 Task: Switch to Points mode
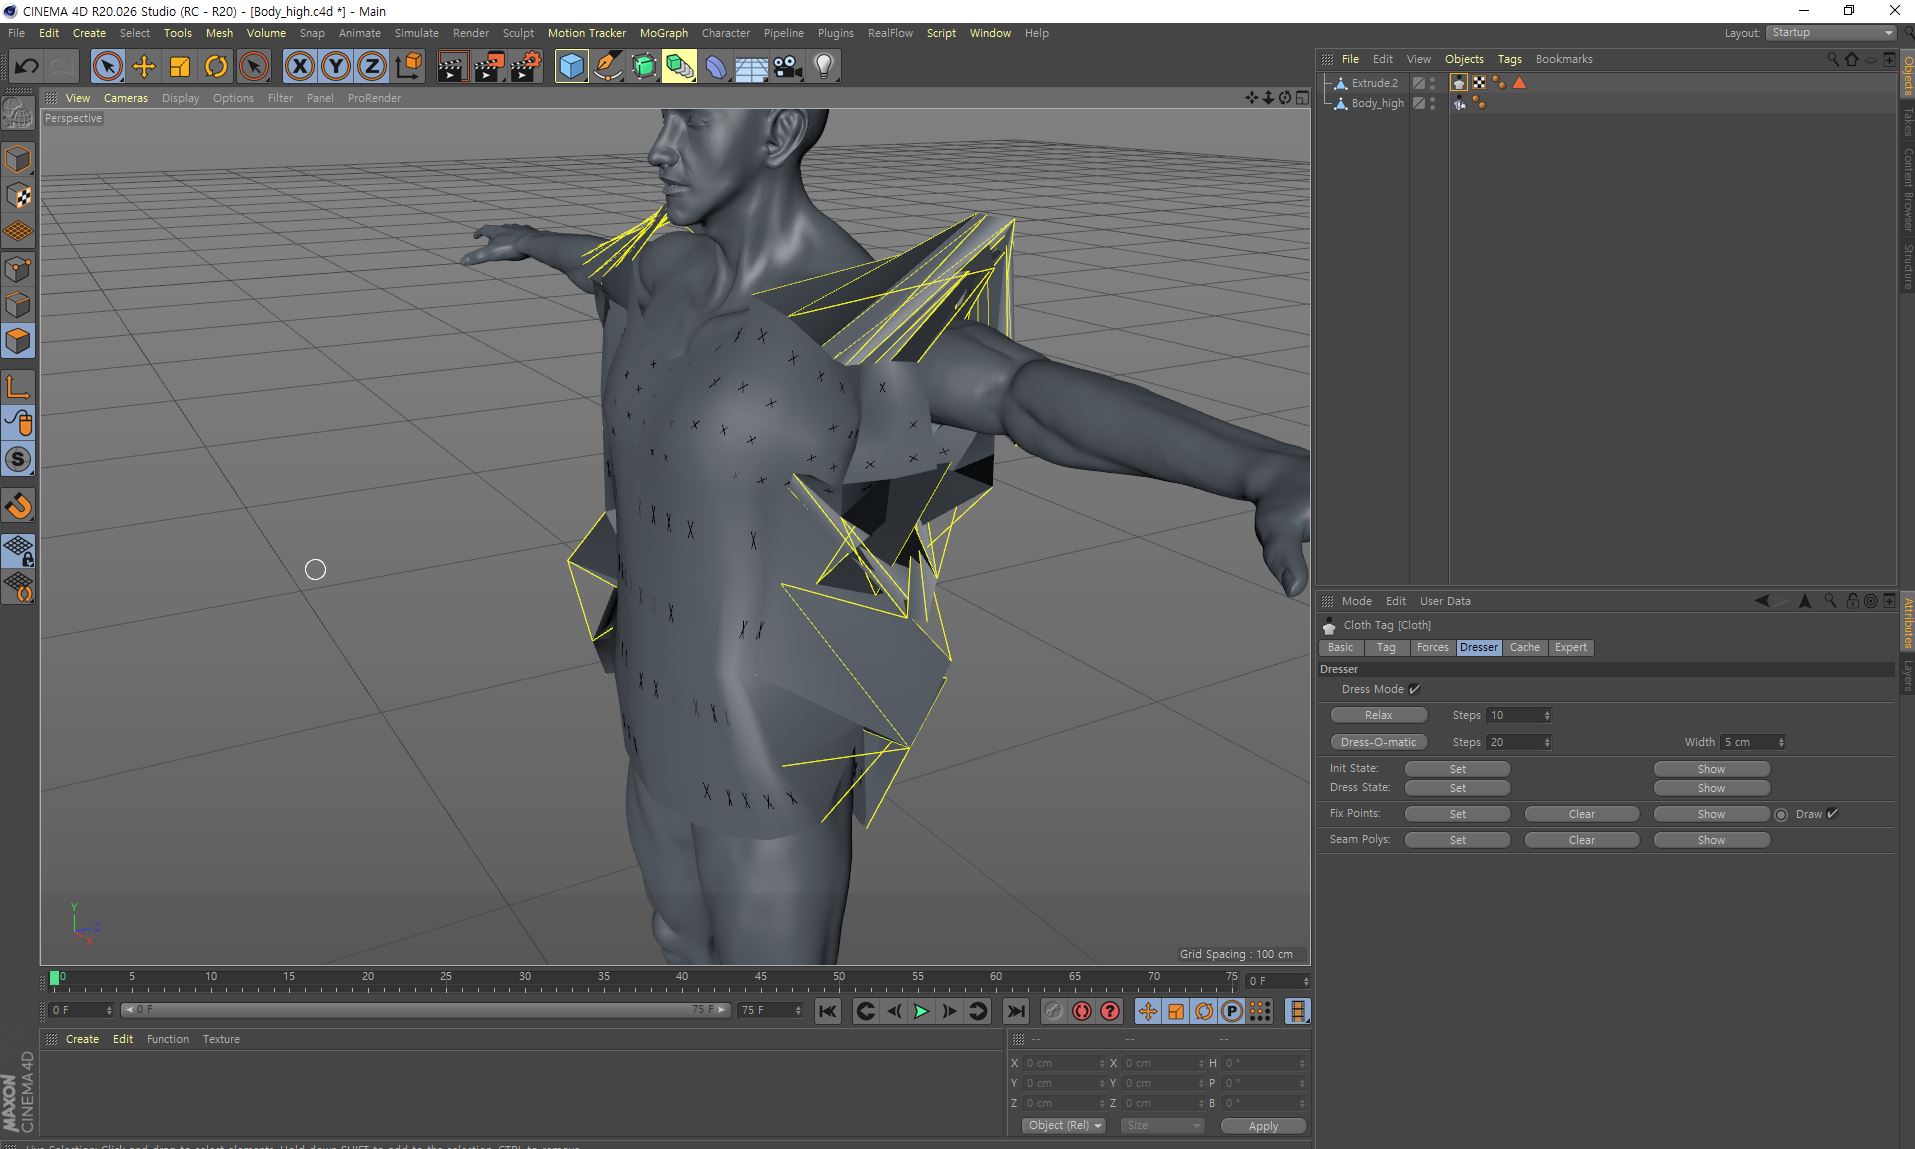click(x=18, y=269)
